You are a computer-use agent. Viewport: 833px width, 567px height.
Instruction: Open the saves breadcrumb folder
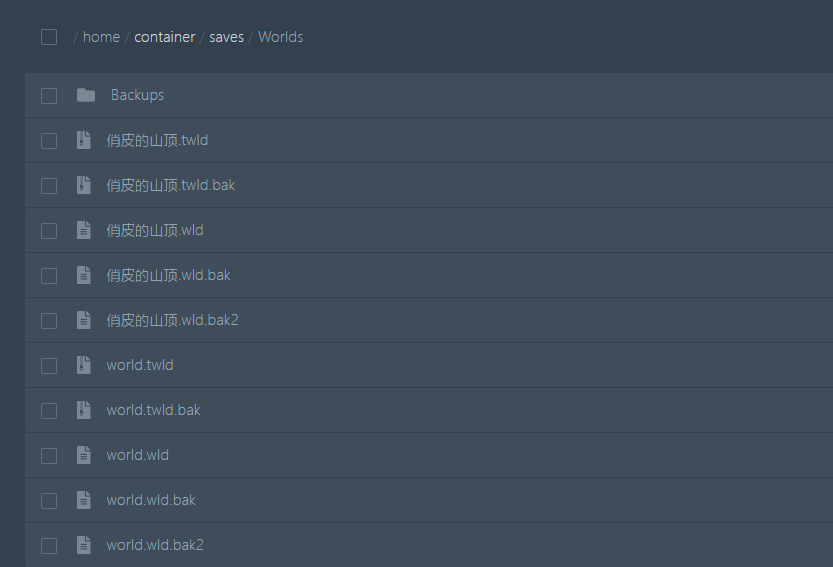click(x=226, y=37)
